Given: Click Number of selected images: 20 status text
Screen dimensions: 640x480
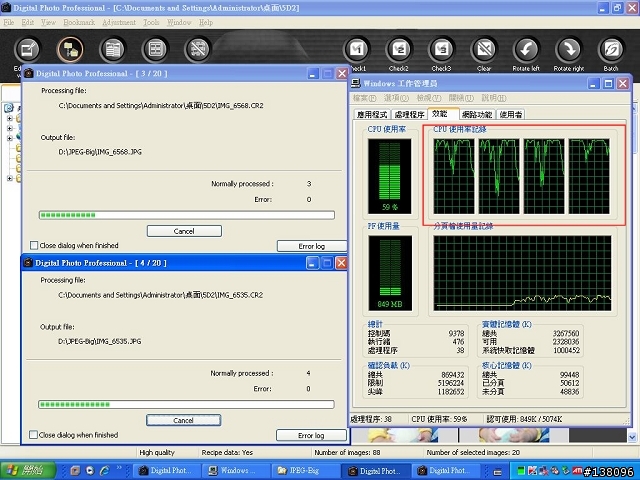Looking at the screenshot, I should click(473, 453).
